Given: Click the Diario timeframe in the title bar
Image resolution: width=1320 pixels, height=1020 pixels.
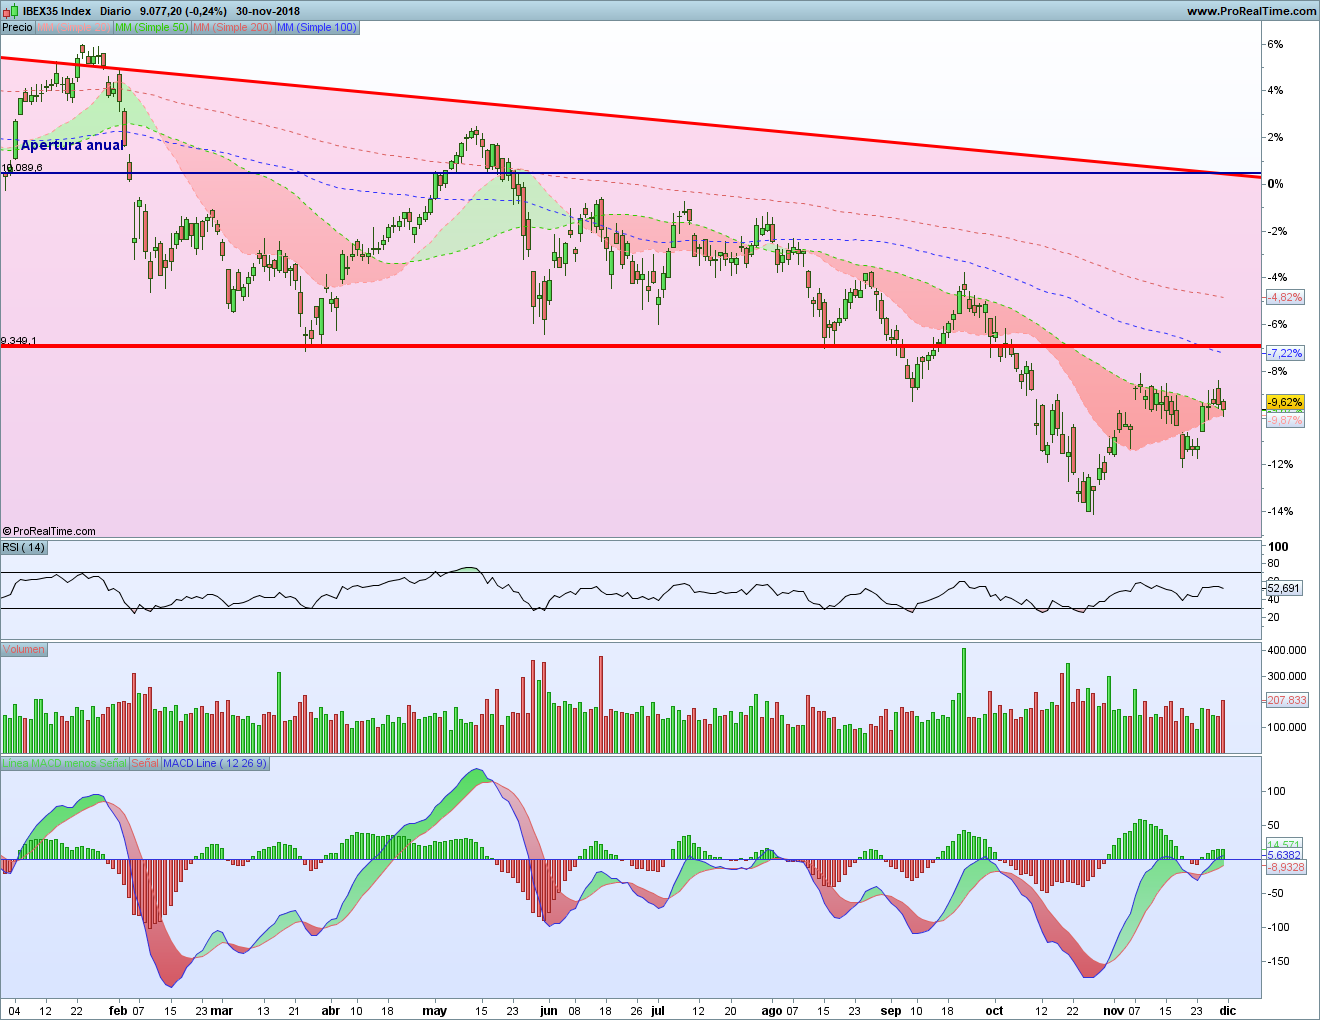Looking at the screenshot, I should coord(115,11).
